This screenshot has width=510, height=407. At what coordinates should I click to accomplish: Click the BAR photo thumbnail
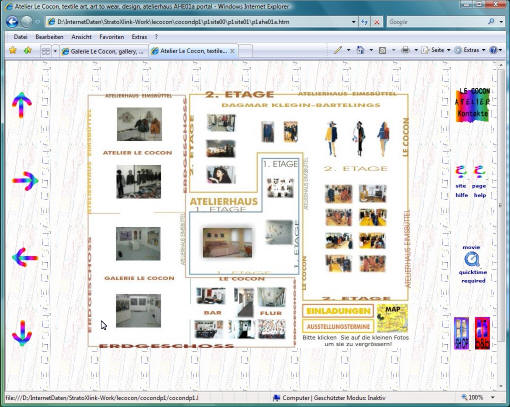(x=211, y=296)
